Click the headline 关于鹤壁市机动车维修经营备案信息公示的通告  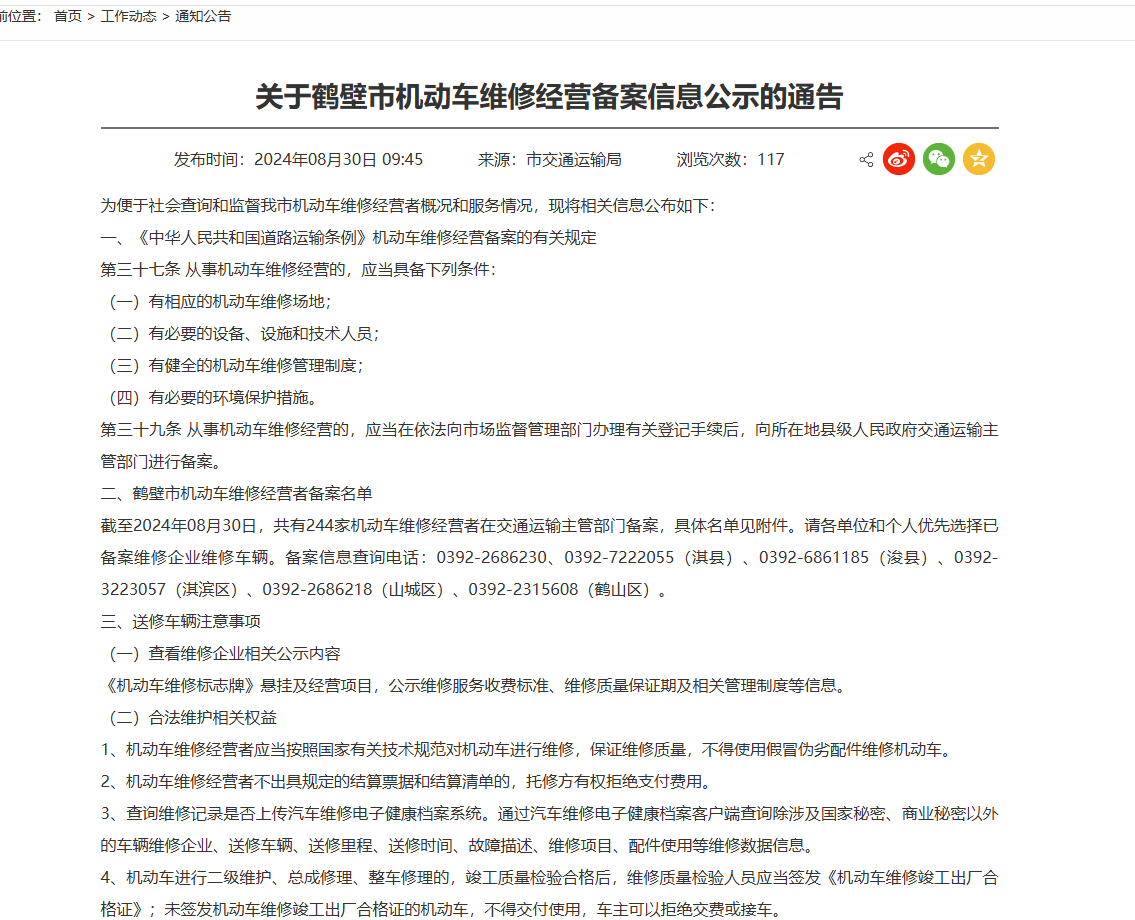click(x=549, y=97)
